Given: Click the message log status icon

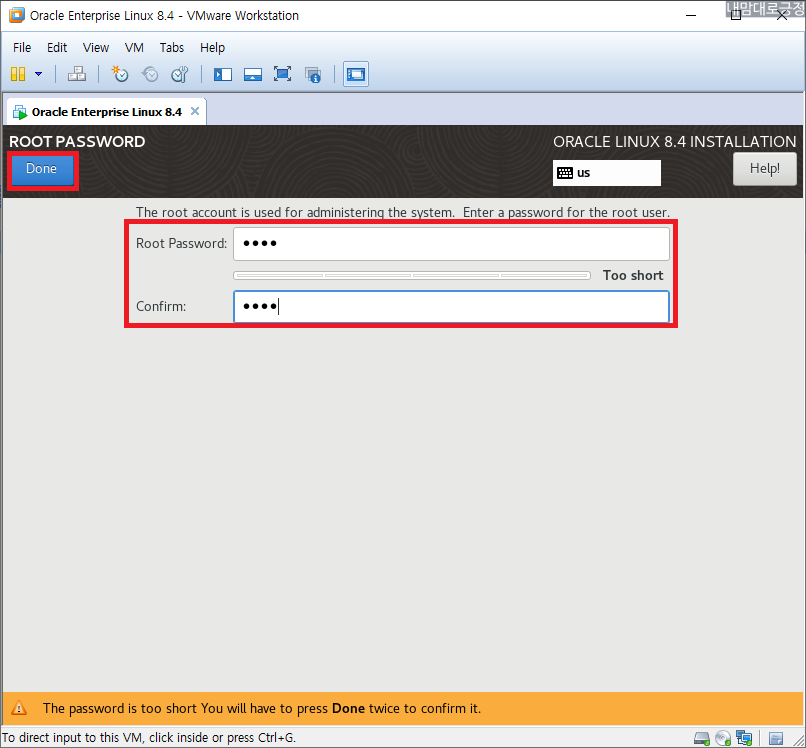Looking at the screenshot, I should (776, 738).
